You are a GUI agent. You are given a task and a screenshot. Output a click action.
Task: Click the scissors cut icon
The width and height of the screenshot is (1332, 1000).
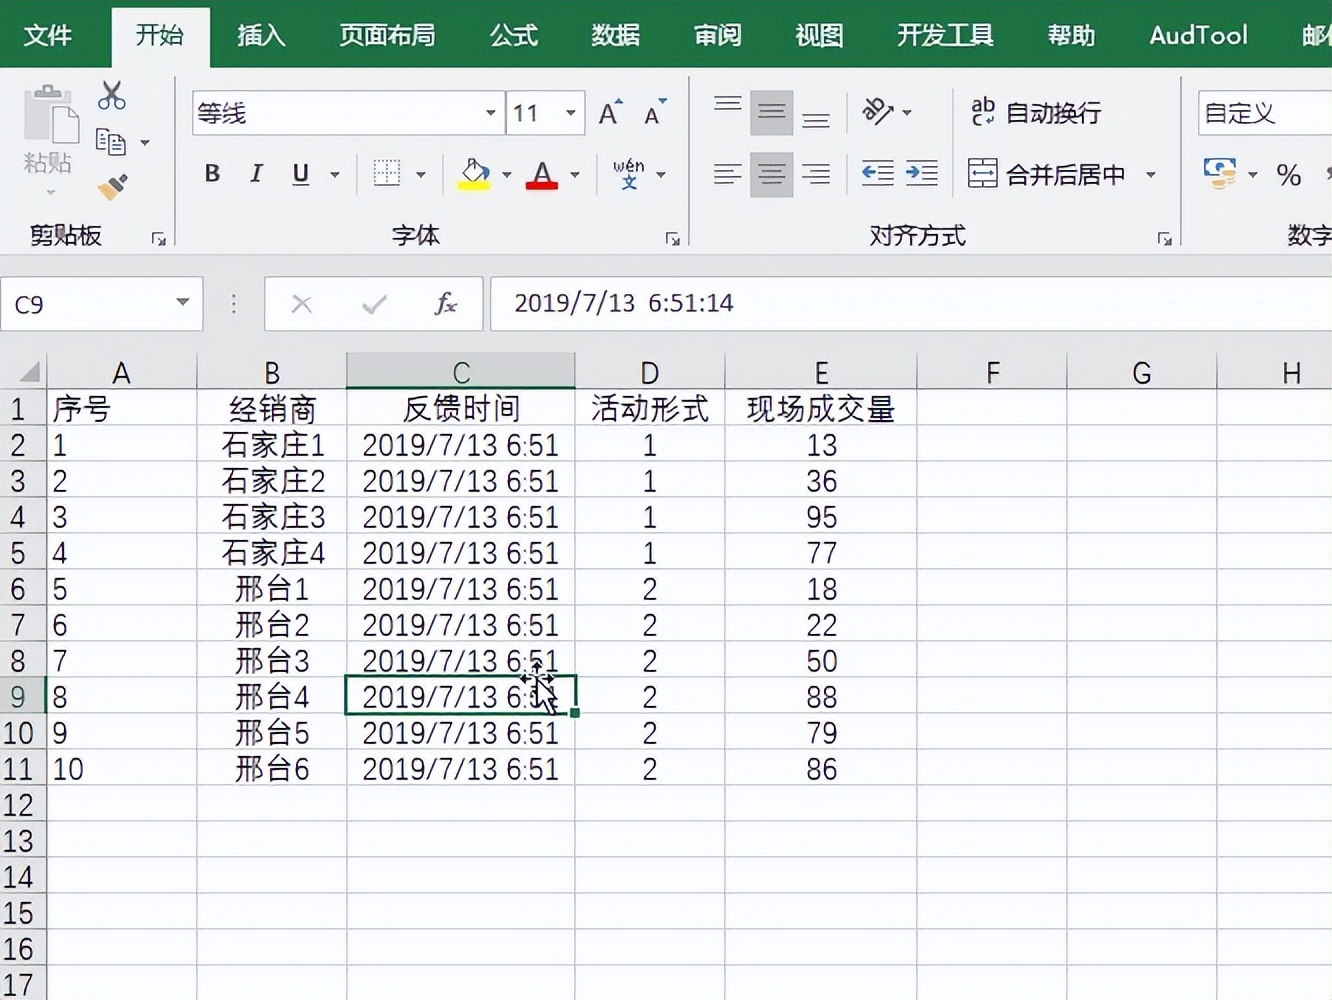tap(111, 94)
